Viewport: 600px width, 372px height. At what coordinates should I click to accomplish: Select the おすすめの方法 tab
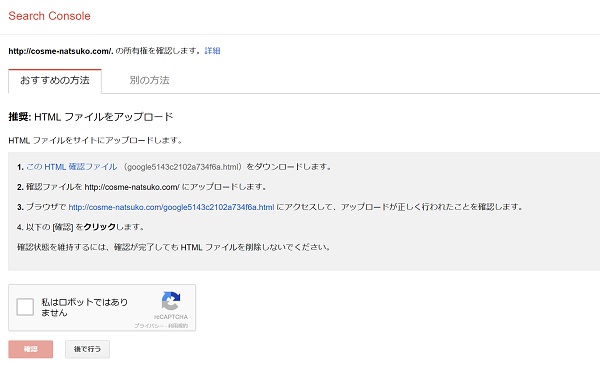[x=55, y=80]
